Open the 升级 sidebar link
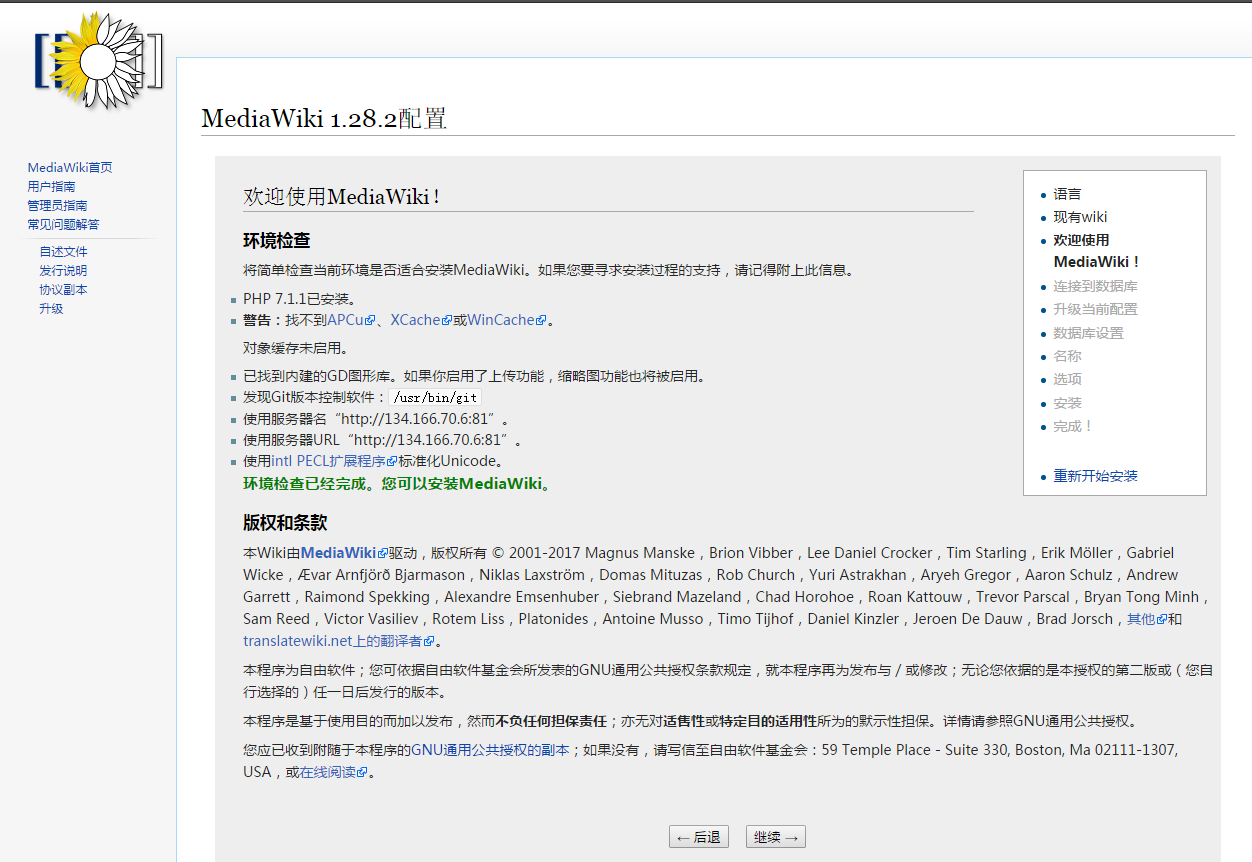1252x862 pixels. (51, 309)
